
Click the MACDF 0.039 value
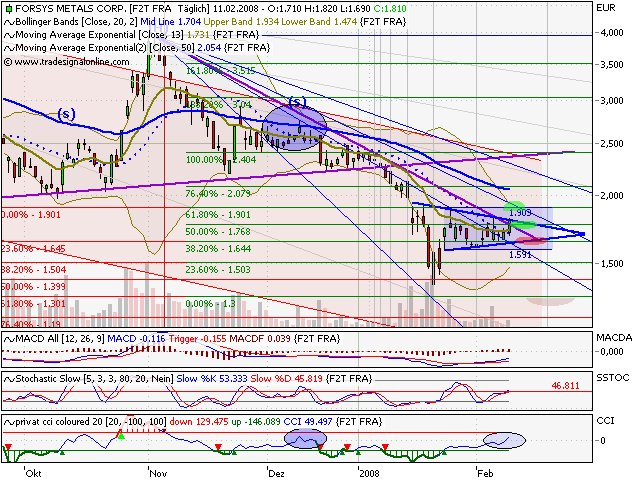(x=260, y=339)
